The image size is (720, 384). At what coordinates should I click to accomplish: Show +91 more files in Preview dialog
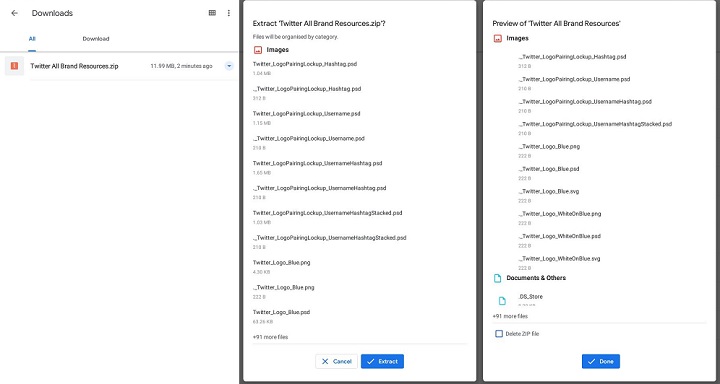(x=510, y=316)
